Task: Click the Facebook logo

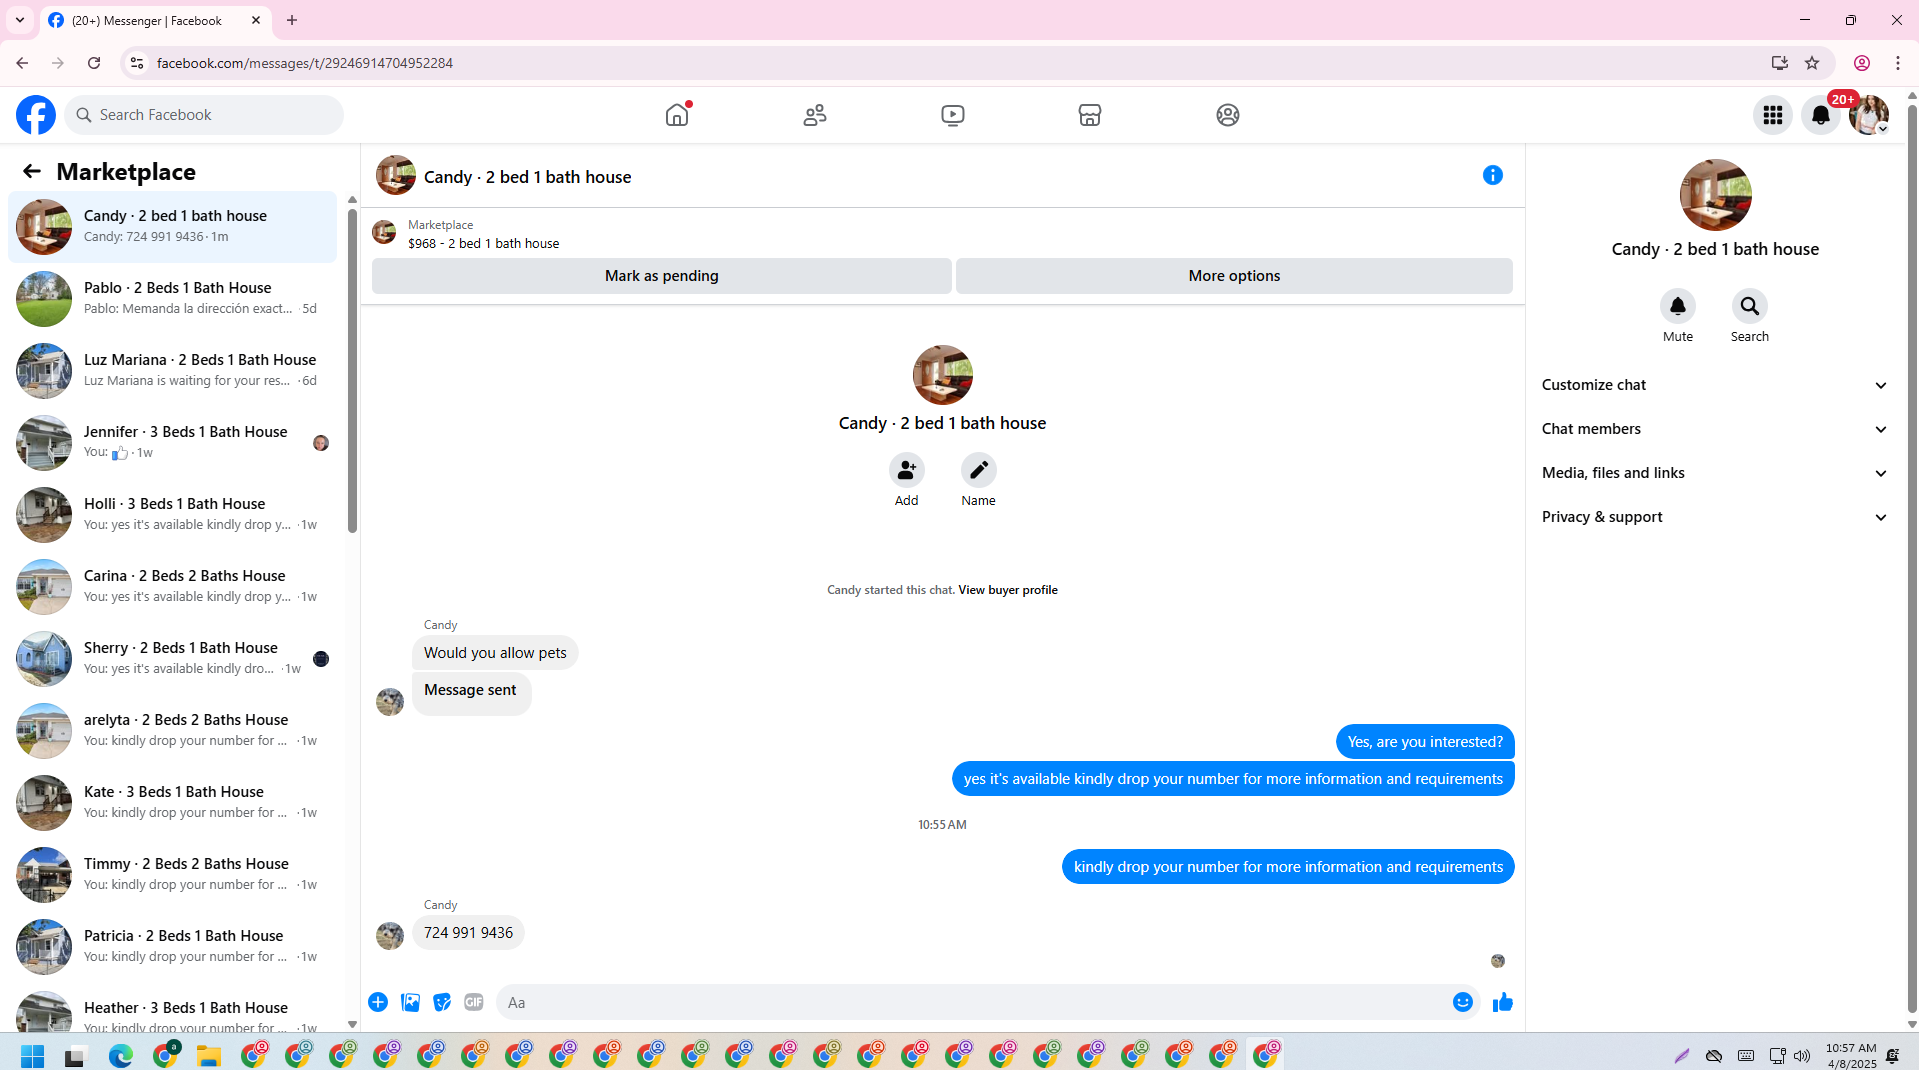Action: coord(36,115)
